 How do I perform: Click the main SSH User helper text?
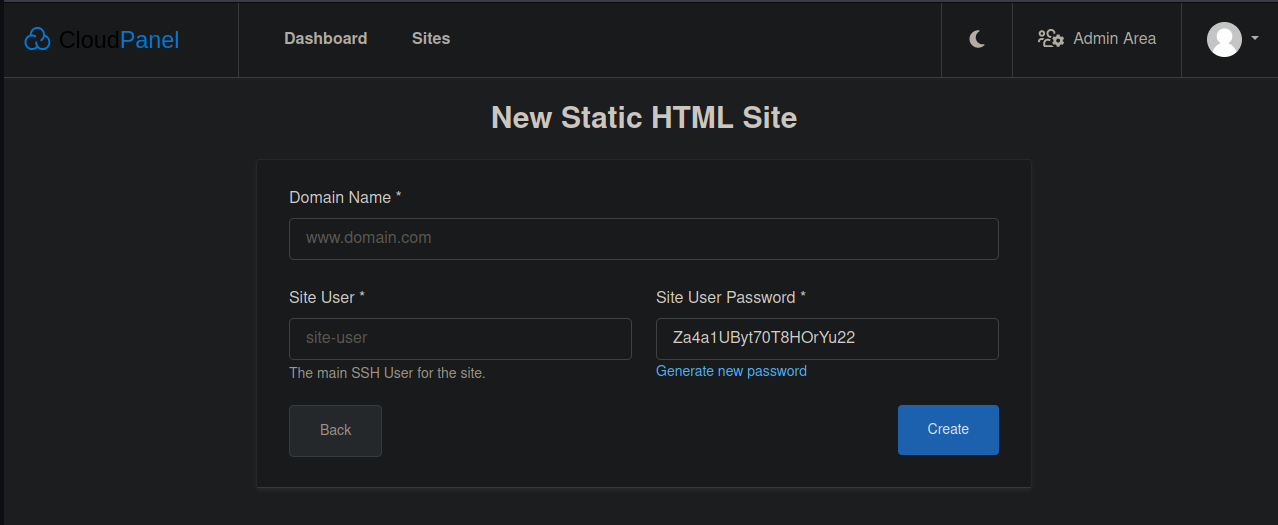tap(387, 373)
